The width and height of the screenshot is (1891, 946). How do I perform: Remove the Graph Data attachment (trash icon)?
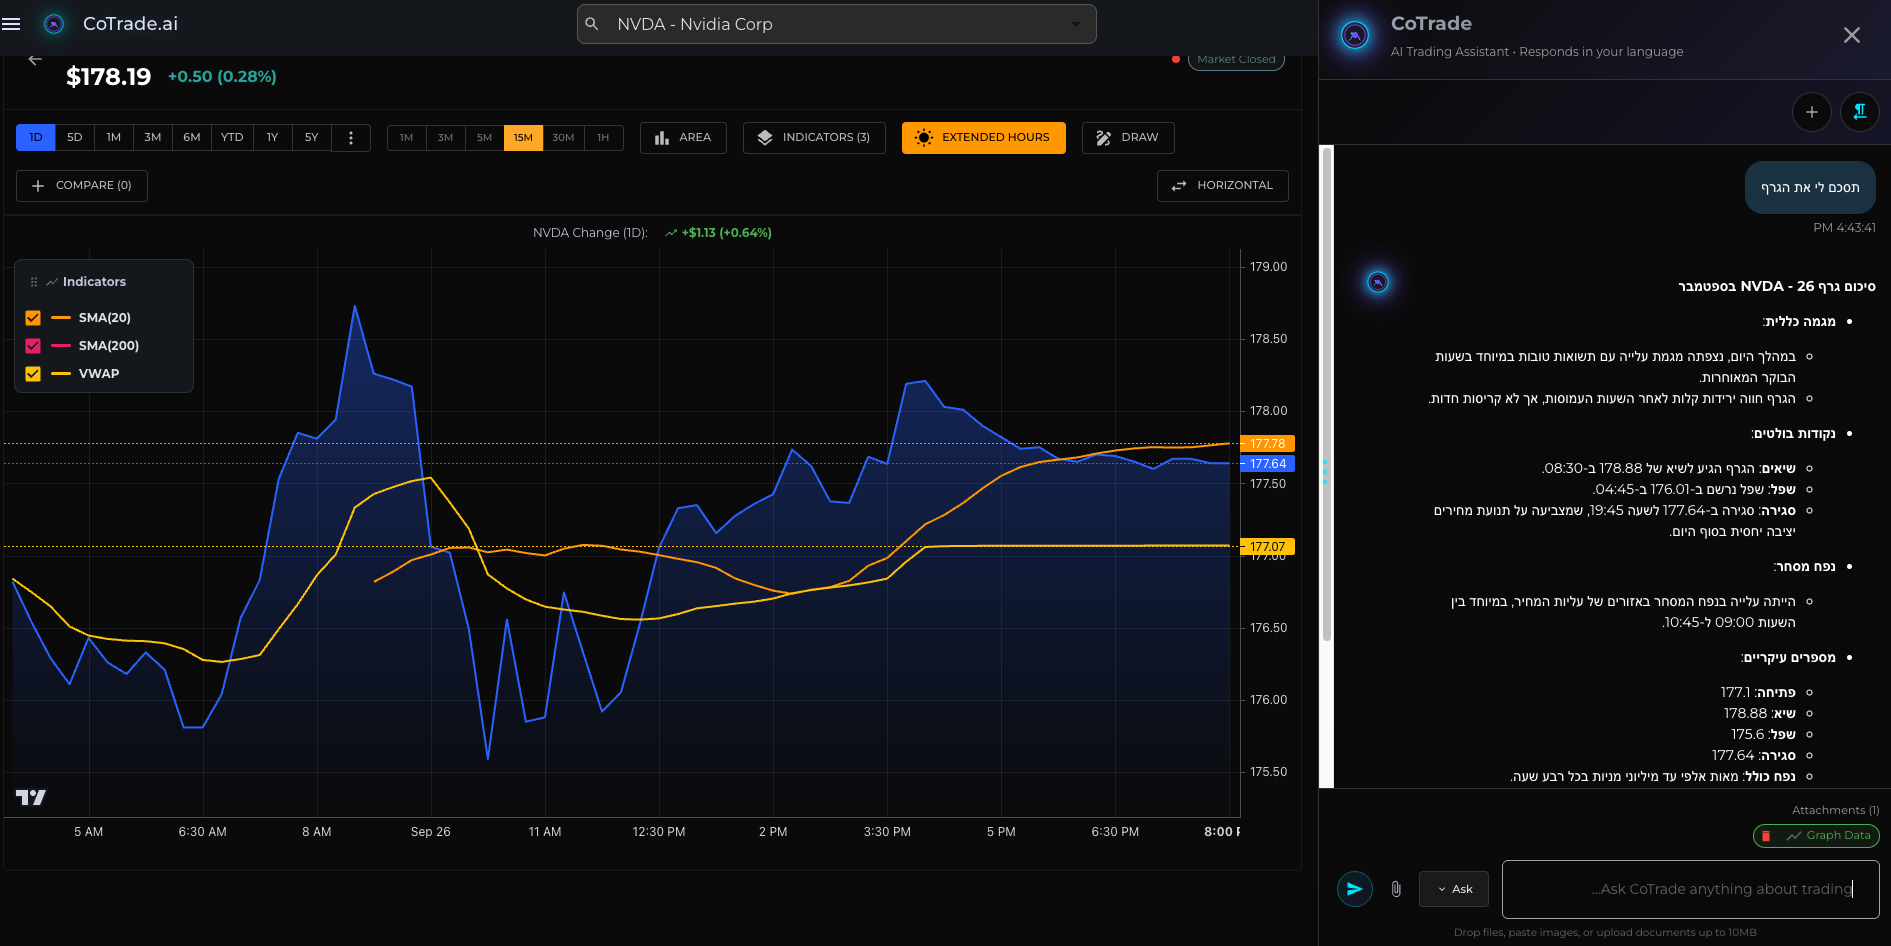[1766, 836]
